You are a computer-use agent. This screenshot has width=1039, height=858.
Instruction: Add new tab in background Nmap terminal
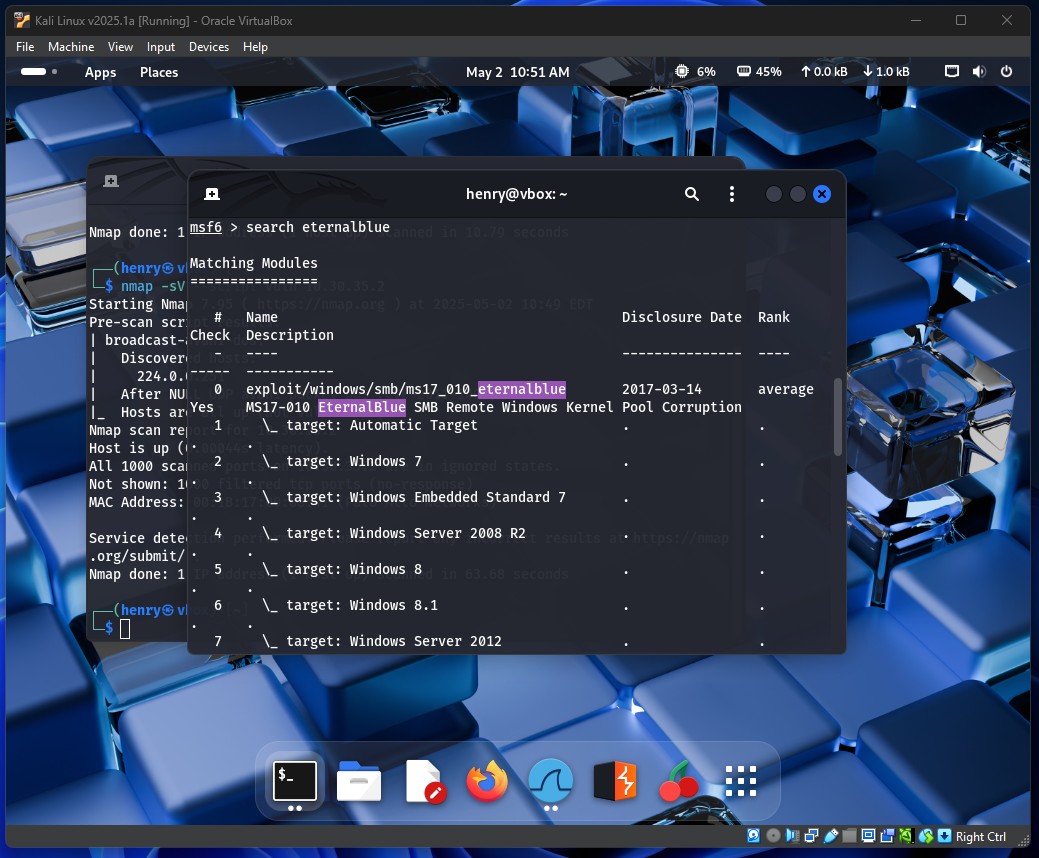pyautogui.click(x=111, y=181)
